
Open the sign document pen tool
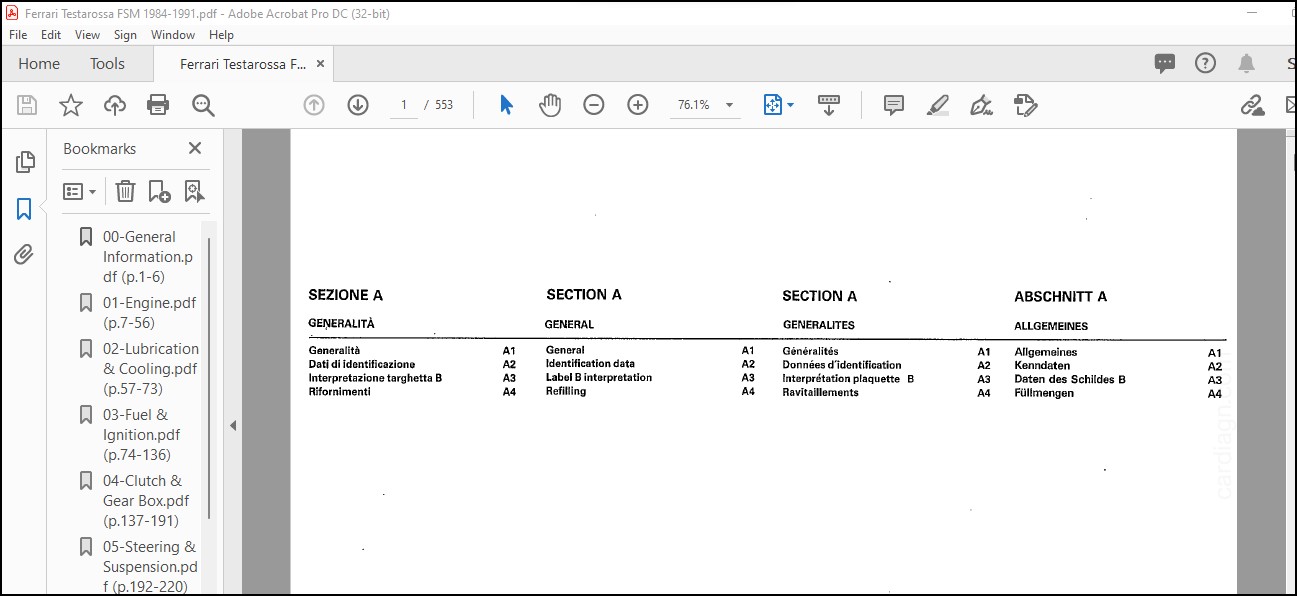click(x=982, y=105)
